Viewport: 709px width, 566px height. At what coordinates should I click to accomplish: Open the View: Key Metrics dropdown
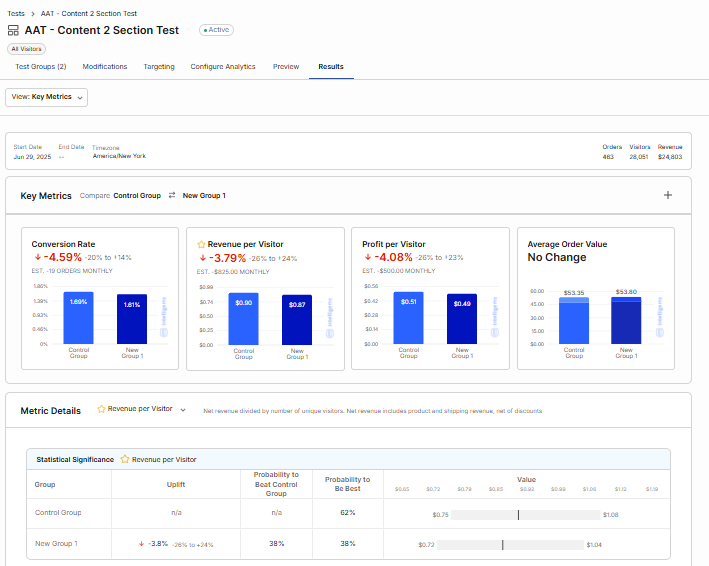tap(47, 97)
